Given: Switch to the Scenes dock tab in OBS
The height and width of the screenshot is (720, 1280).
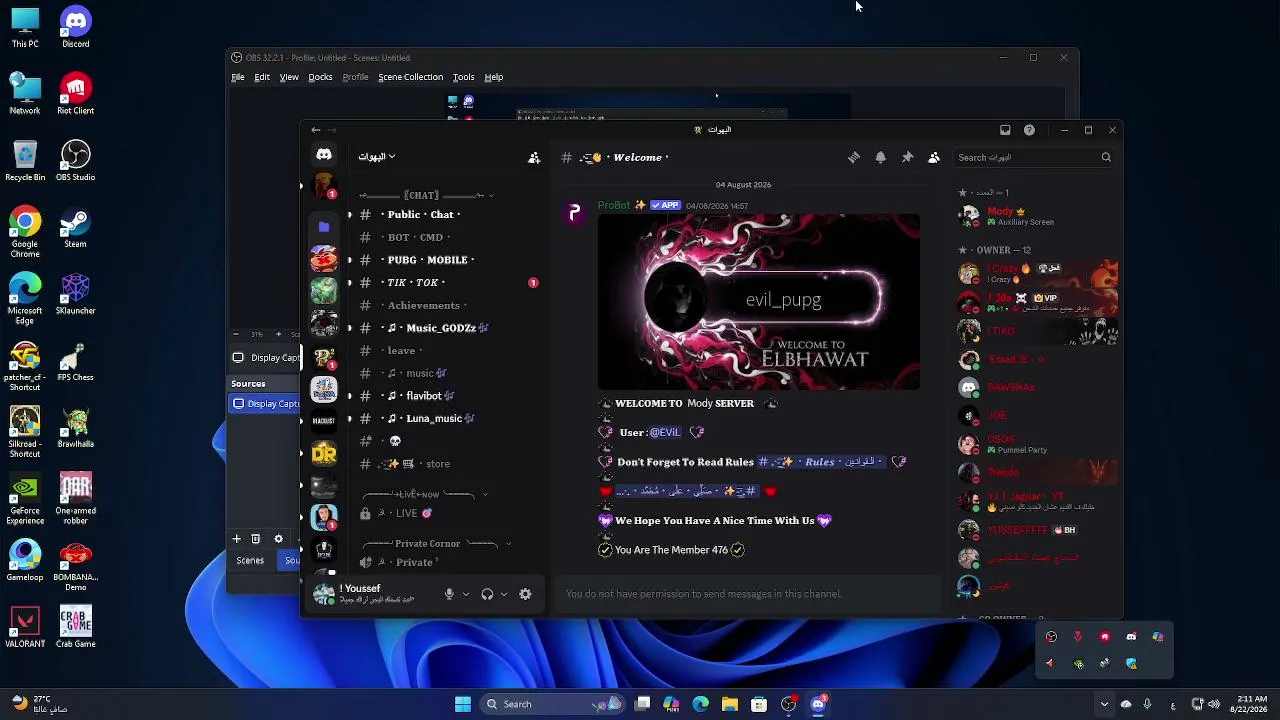Looking at the screenshot, I should coord(250,560).
